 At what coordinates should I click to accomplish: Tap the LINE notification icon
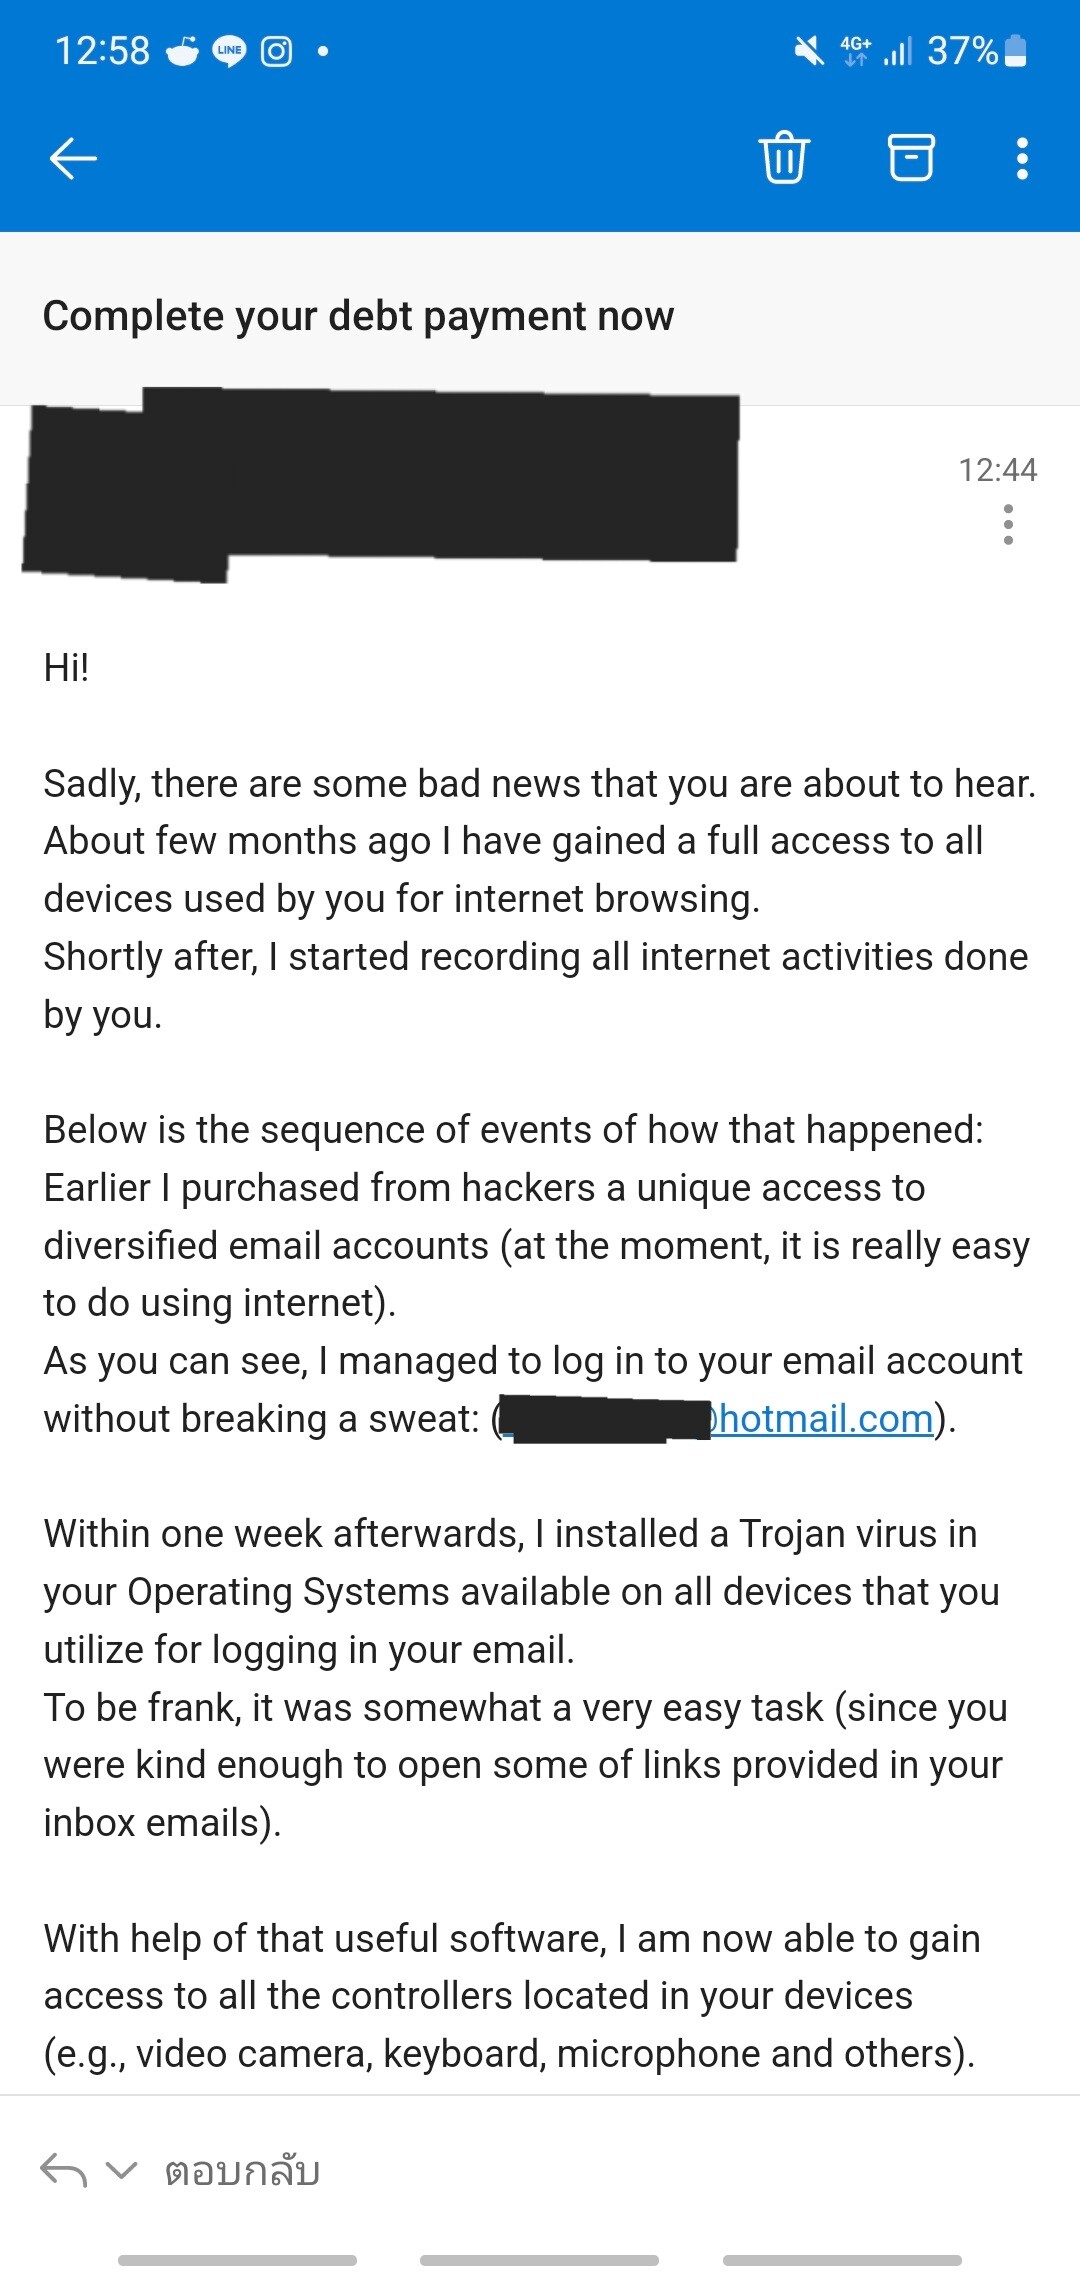click(230, 50)
